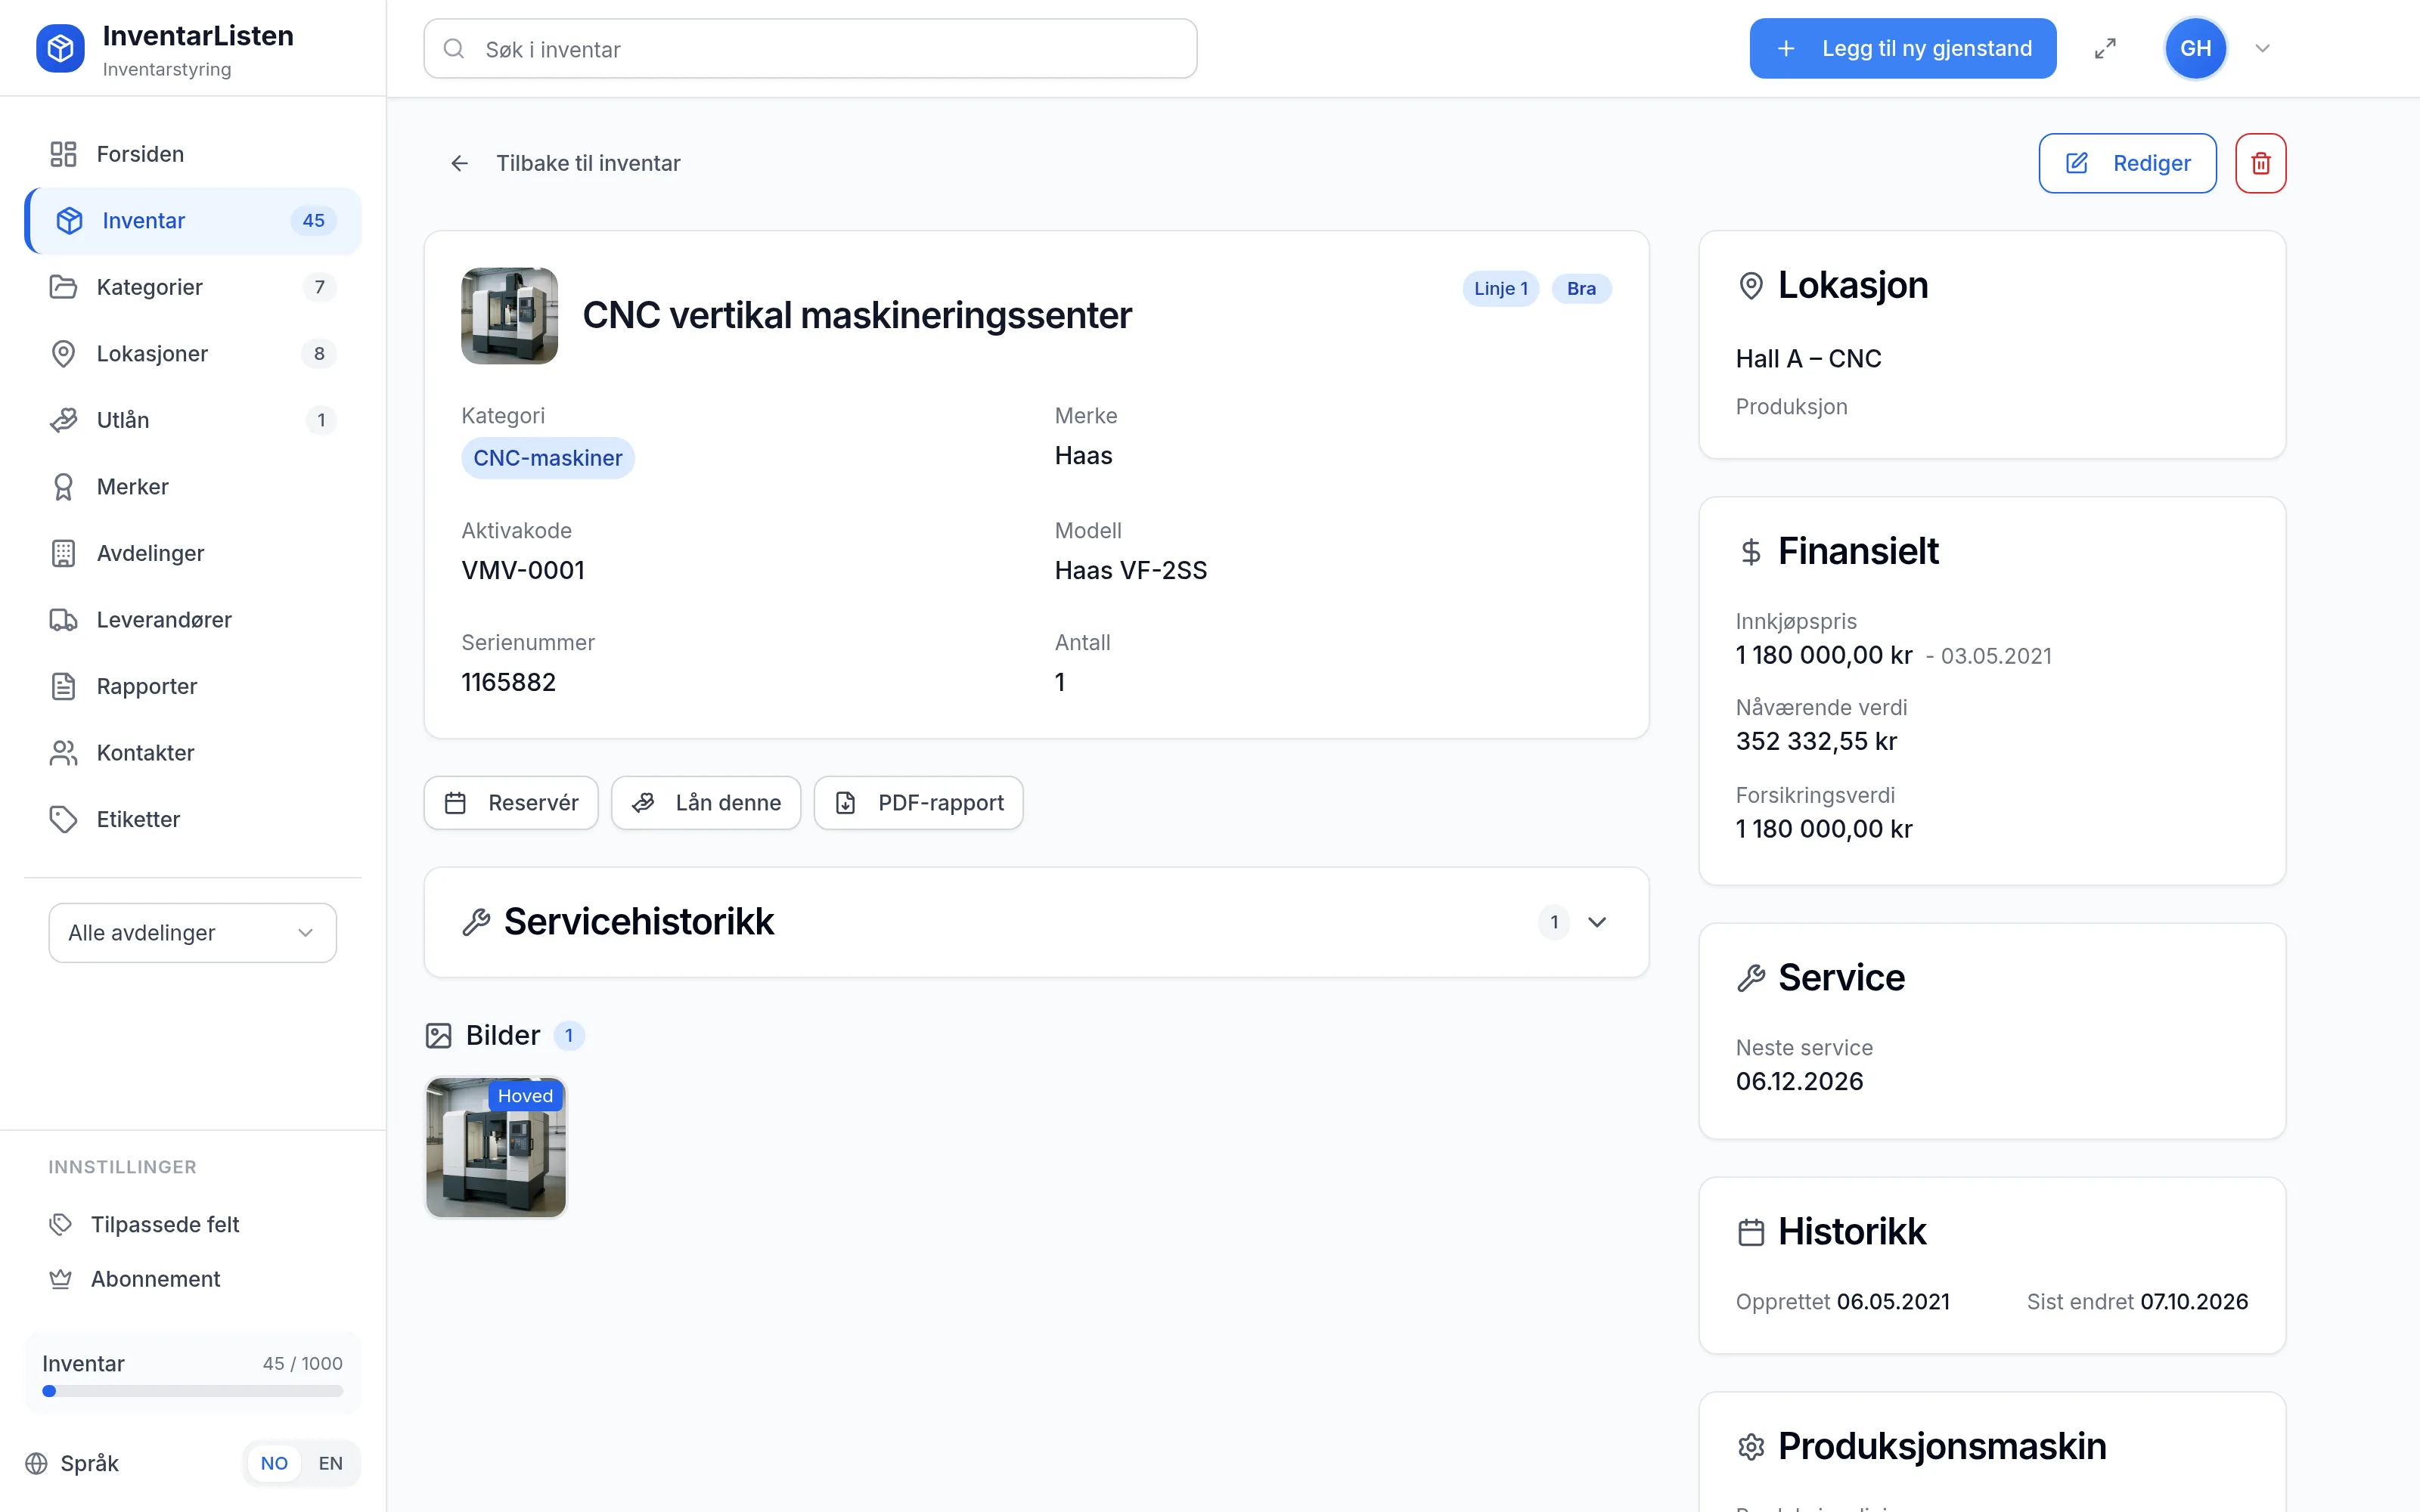
Task: Click the magnifier icon in the search box
Action: pos(454,49)
